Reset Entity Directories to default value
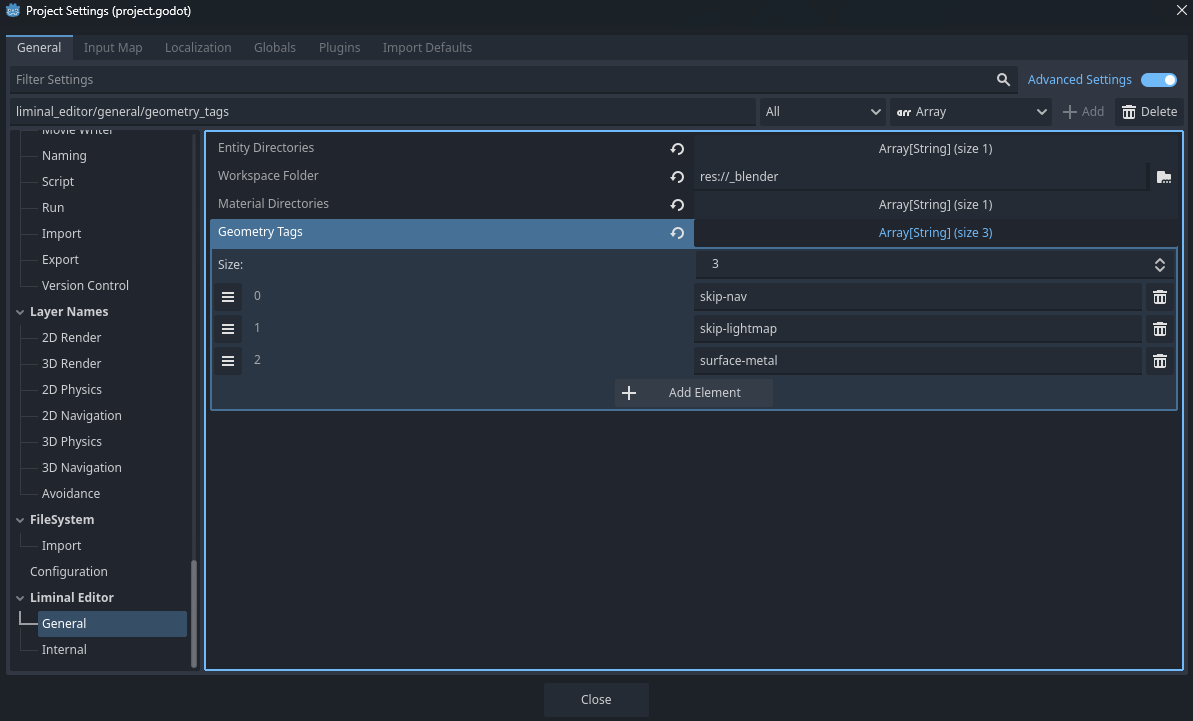Screen dimensions: 1193x721 coord(677,149)
